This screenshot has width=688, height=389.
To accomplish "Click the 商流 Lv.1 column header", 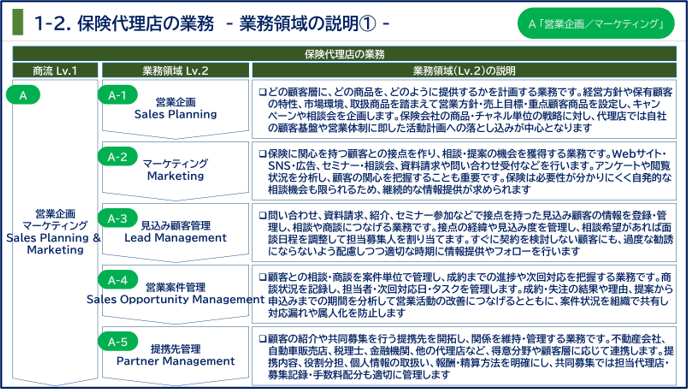I will (55, 71).
